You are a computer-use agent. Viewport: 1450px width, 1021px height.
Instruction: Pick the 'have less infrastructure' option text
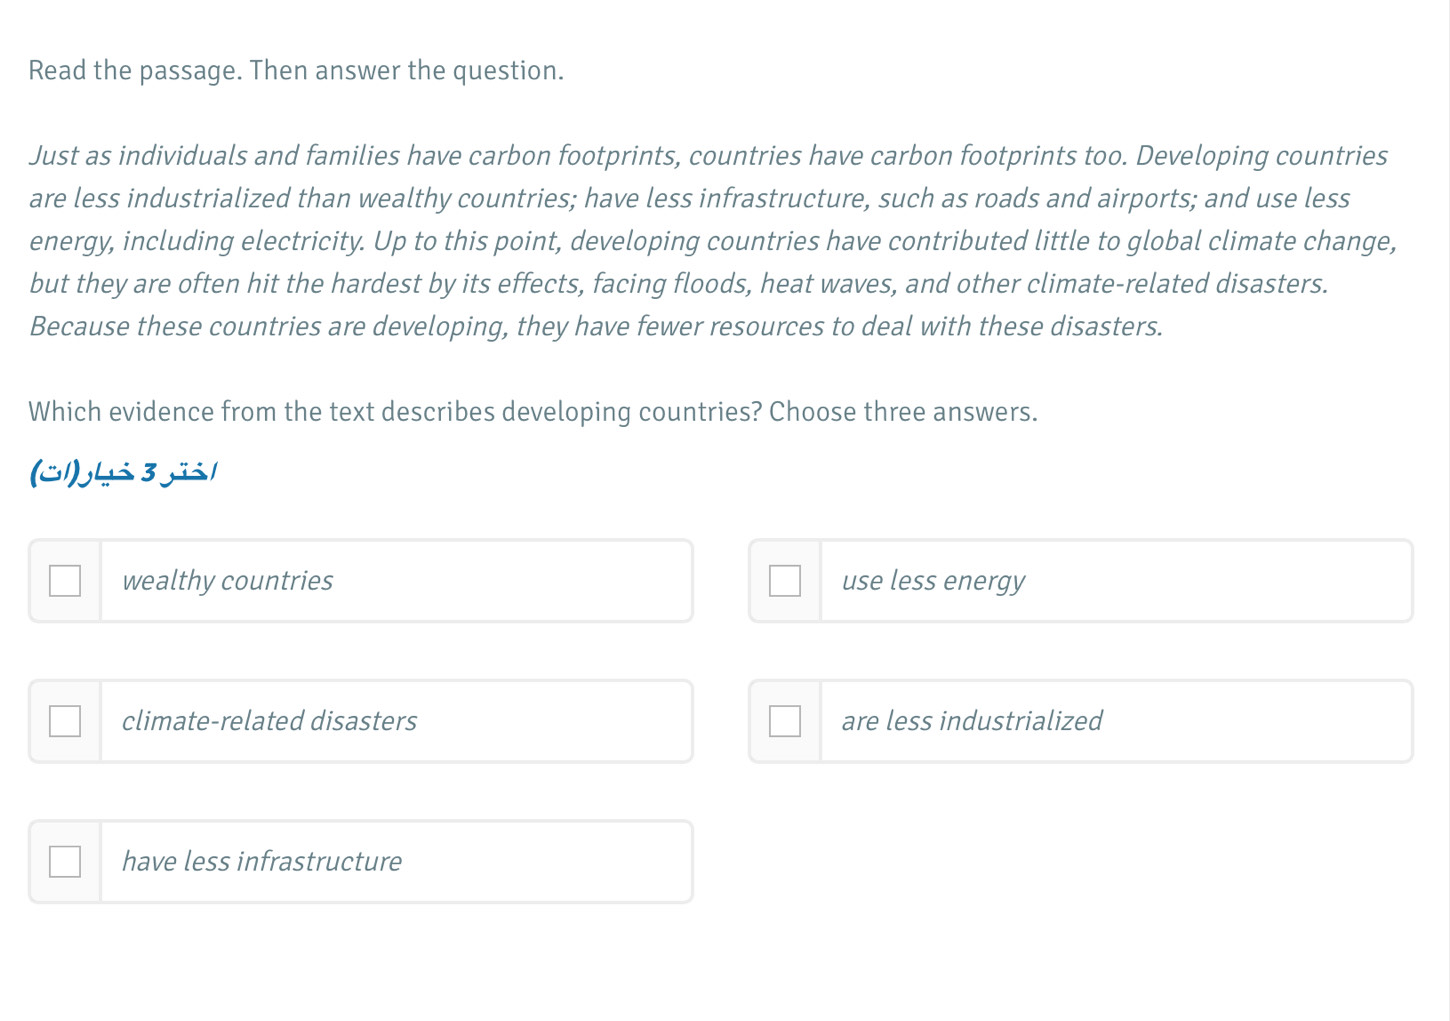coord(261,862)
